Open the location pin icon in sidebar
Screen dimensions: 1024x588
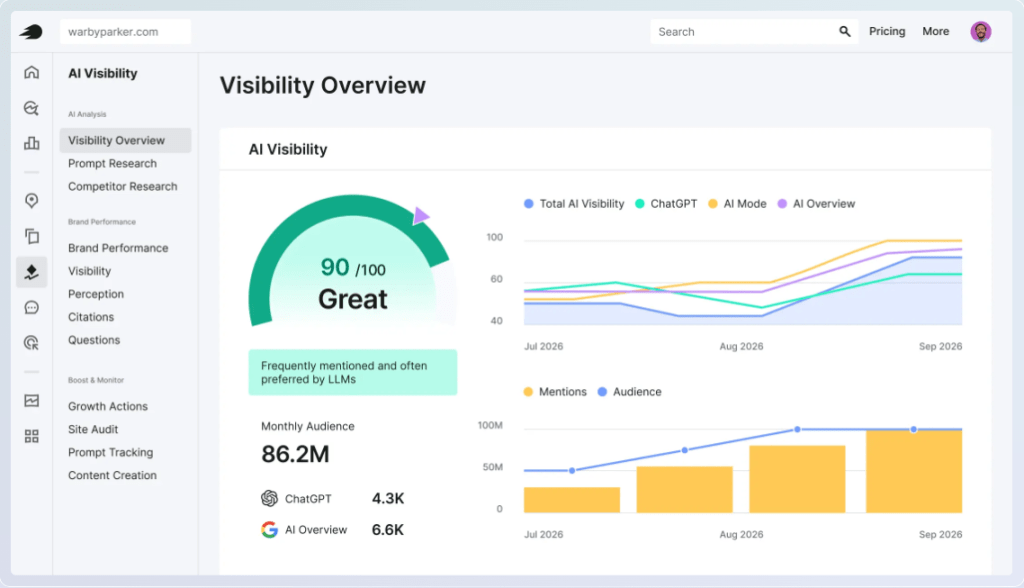tap(31, 201)
